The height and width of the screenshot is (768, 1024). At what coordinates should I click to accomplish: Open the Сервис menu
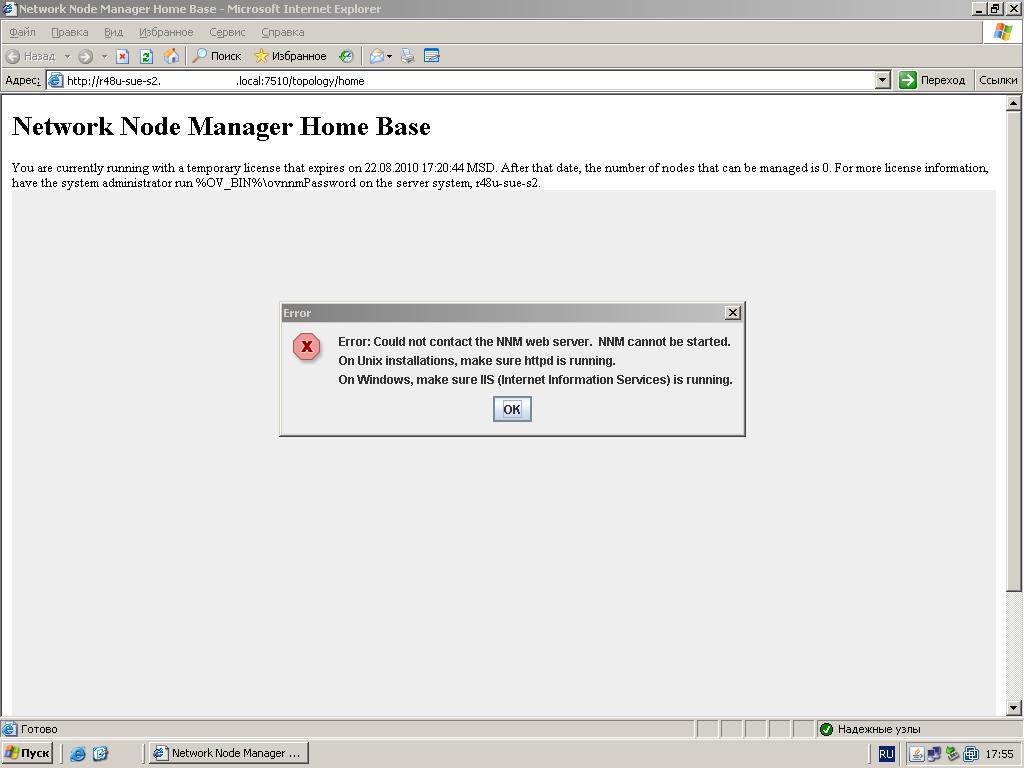tap(227, 32)
